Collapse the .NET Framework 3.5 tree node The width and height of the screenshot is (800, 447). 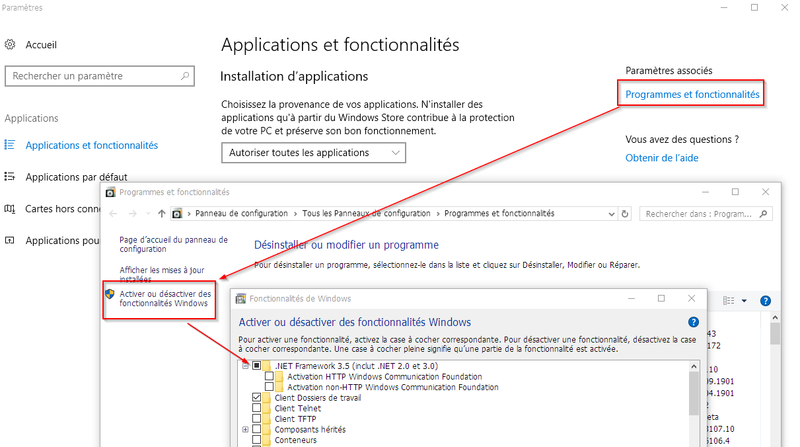(x=245, y=366)
